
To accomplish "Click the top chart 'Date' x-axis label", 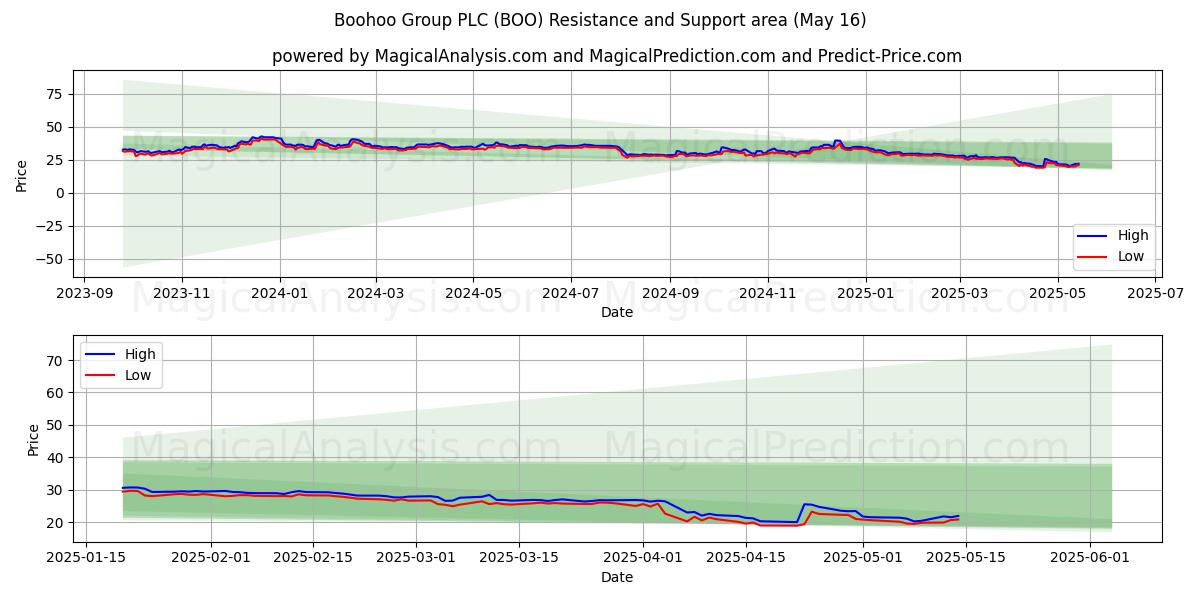I will pyautogui.click(x=617, y=312).
